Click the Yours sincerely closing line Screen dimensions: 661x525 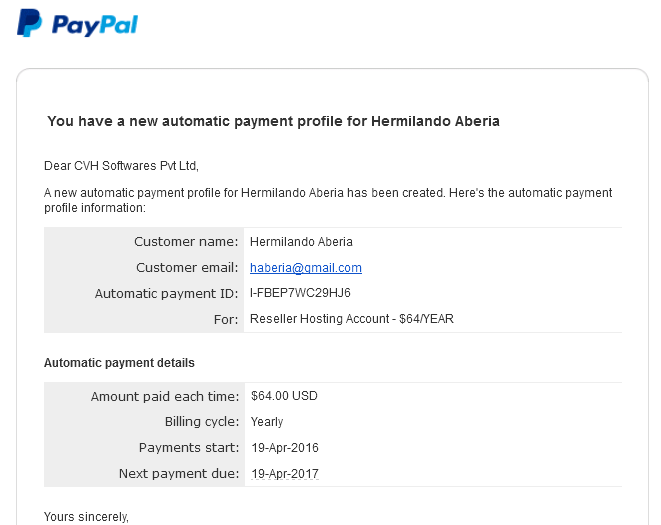coord(86,517)
